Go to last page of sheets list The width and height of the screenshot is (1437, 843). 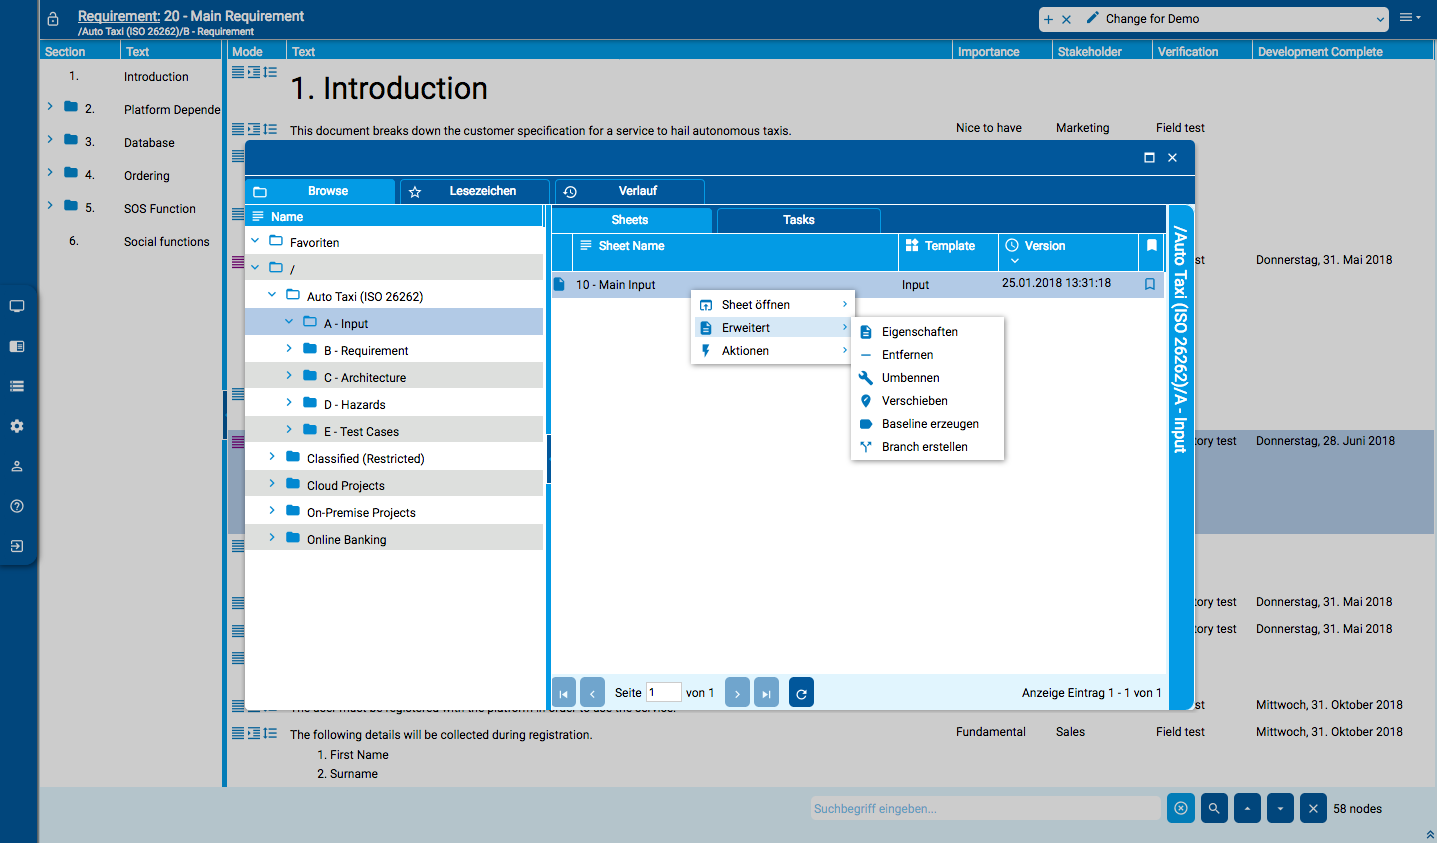[766, 693]
